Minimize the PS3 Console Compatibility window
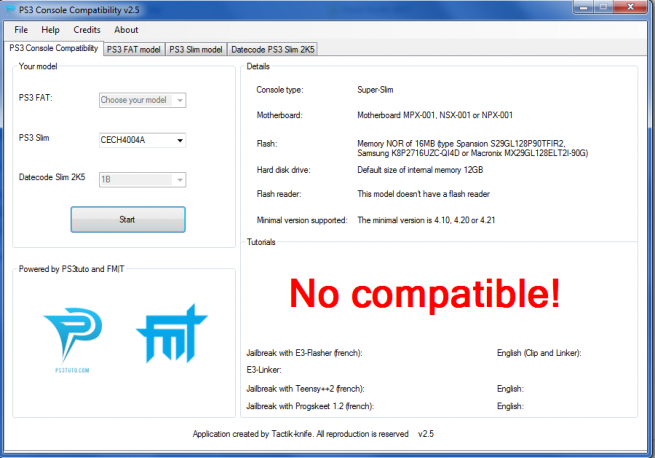 tap(583, 7)
